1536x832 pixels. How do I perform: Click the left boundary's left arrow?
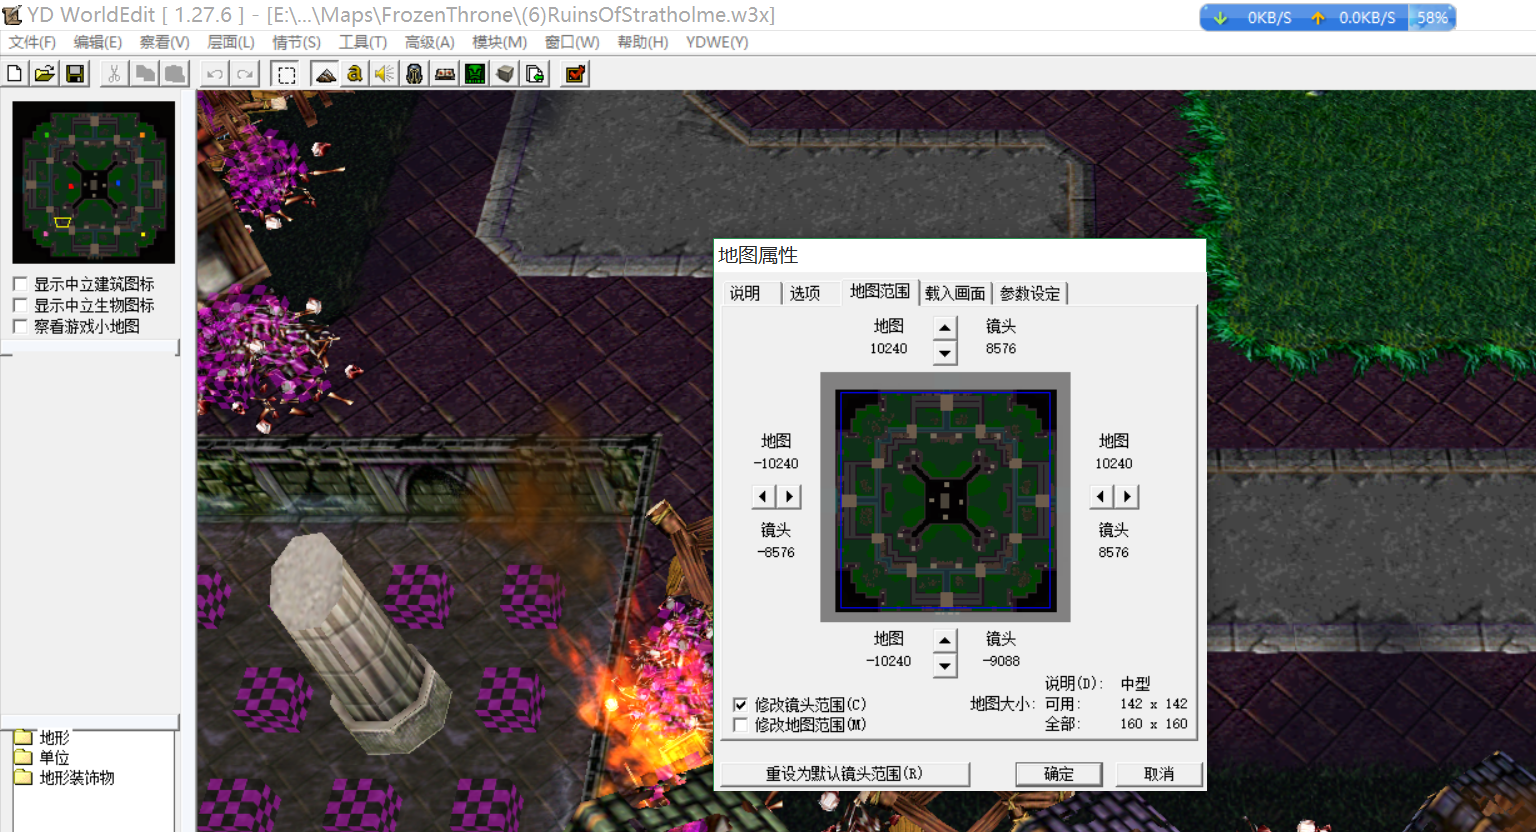click(x=763, y=496)
